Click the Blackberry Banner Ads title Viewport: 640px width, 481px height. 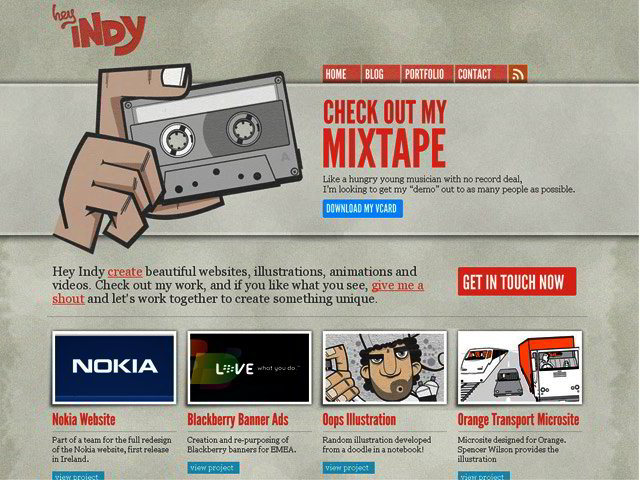(x=238, y=420)
